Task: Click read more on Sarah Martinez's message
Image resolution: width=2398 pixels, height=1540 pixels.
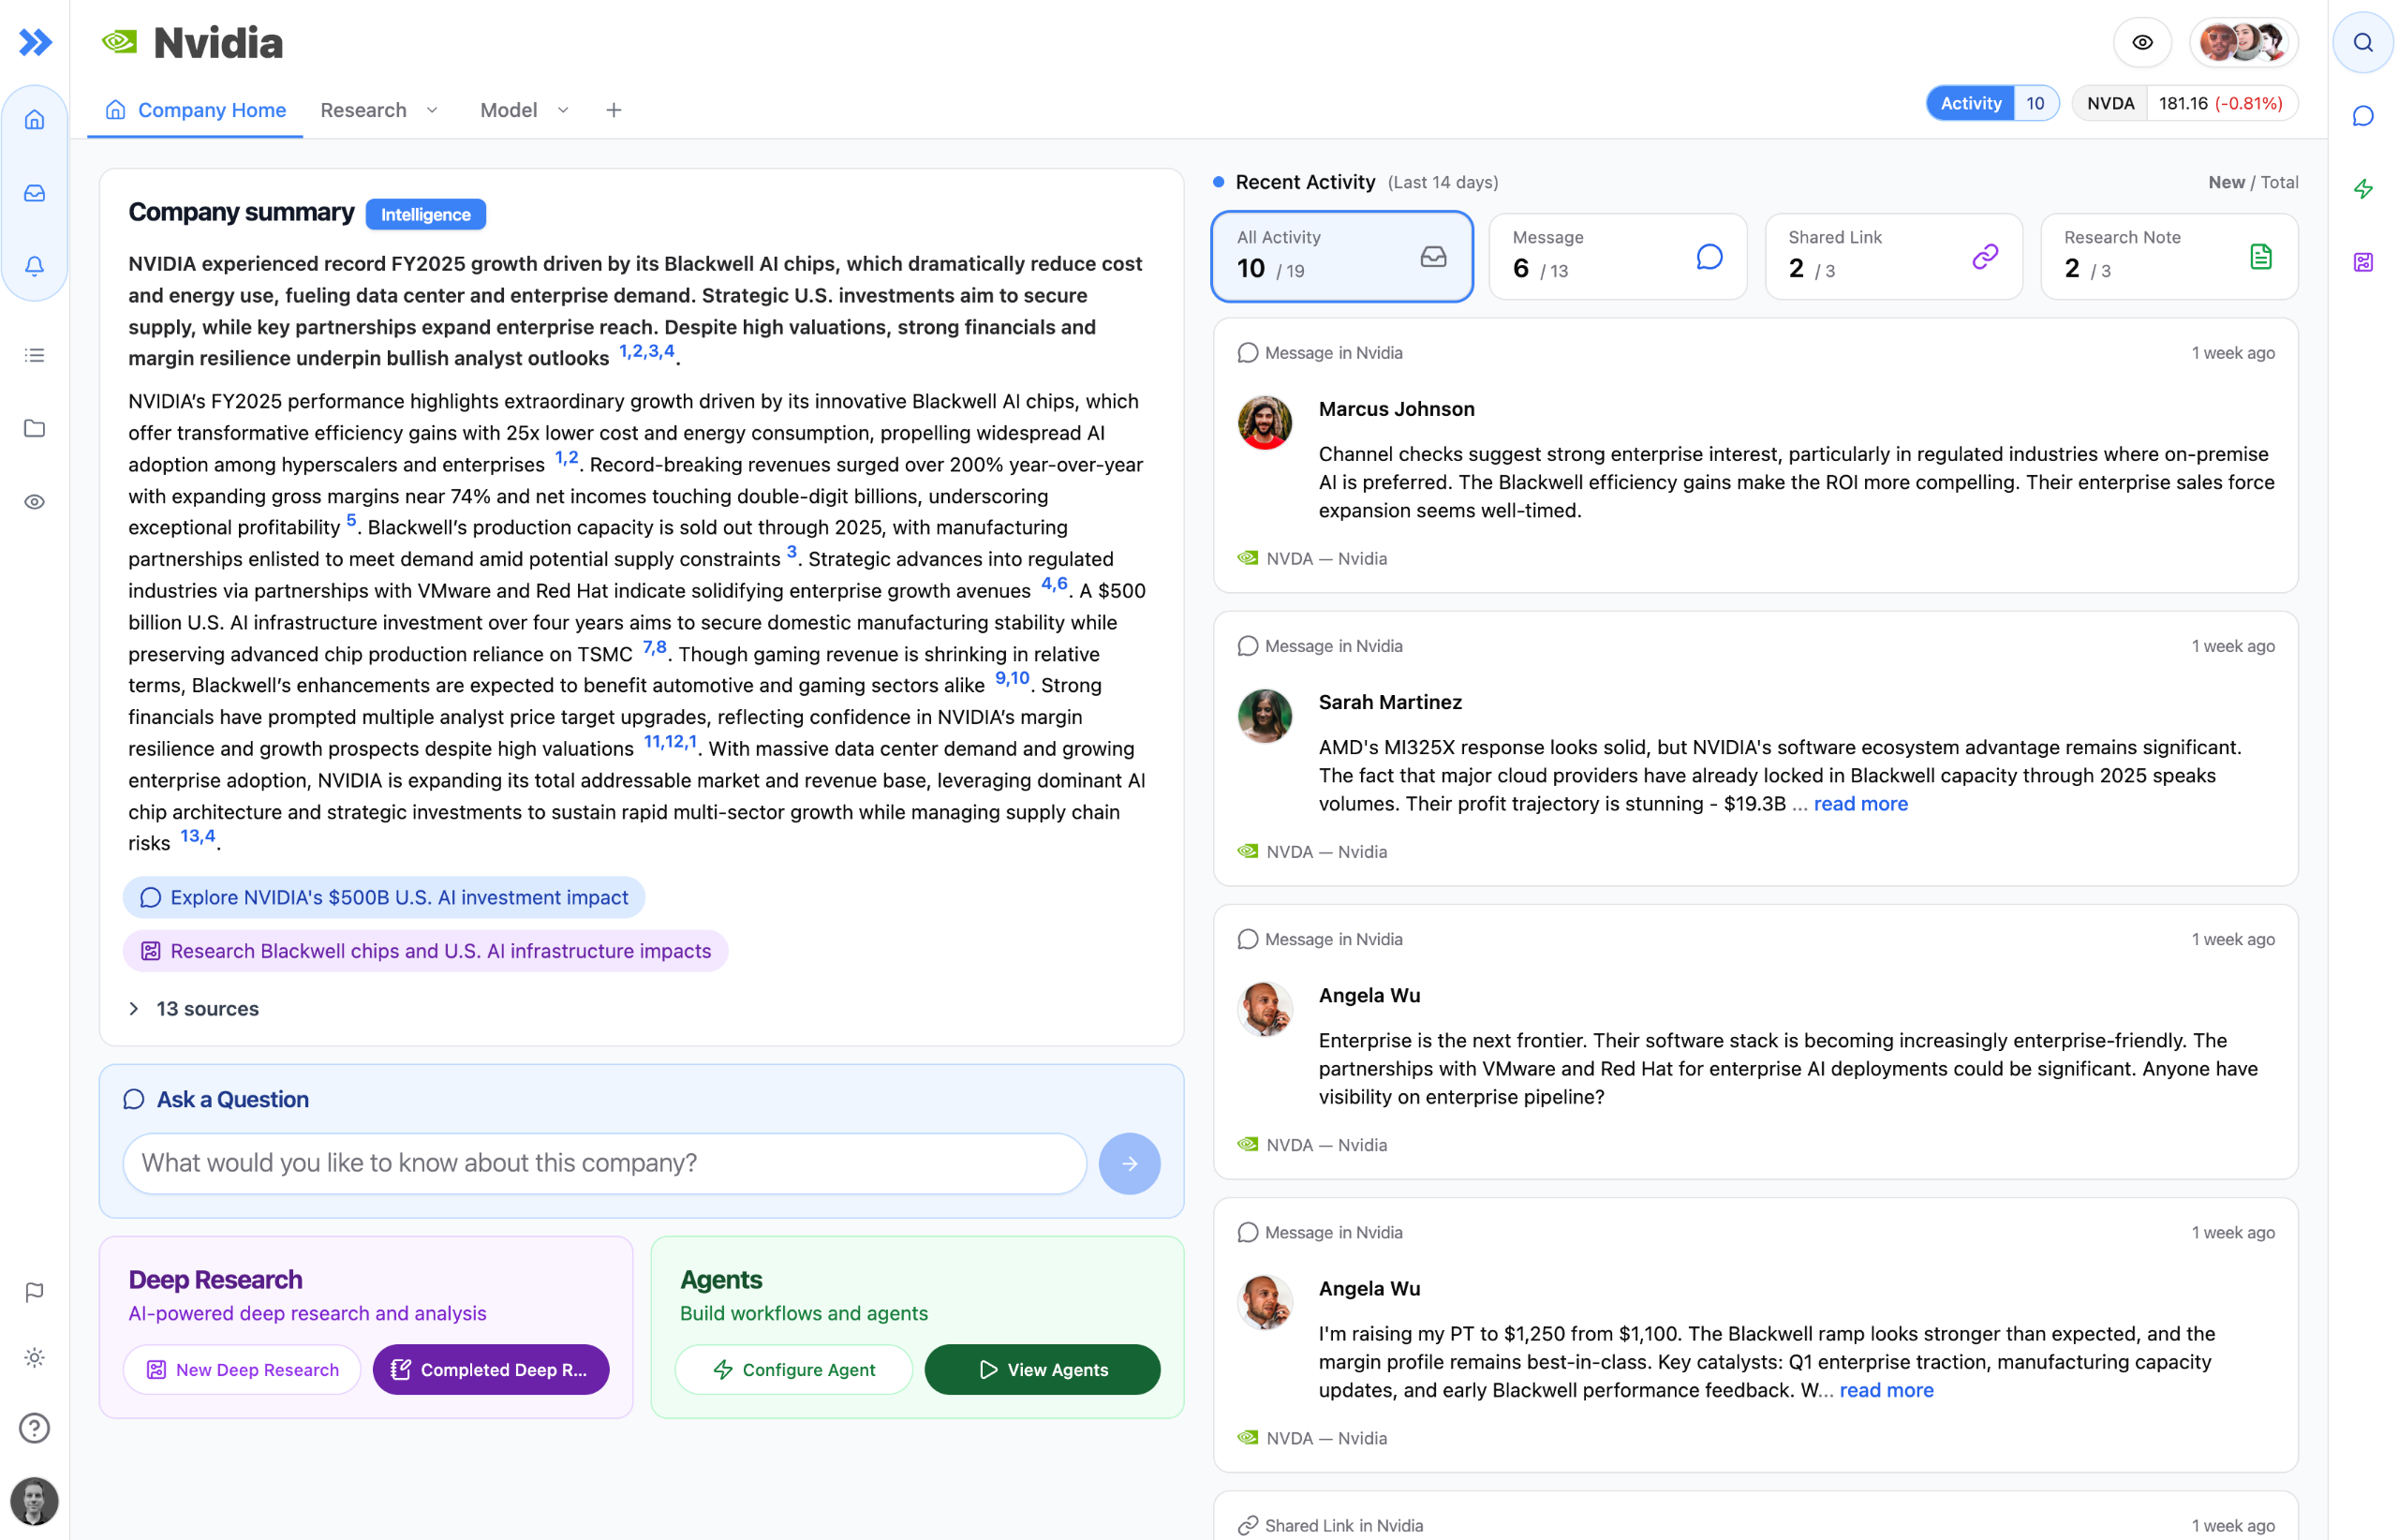Action: pyautogui.click(x=1860, y=804)
